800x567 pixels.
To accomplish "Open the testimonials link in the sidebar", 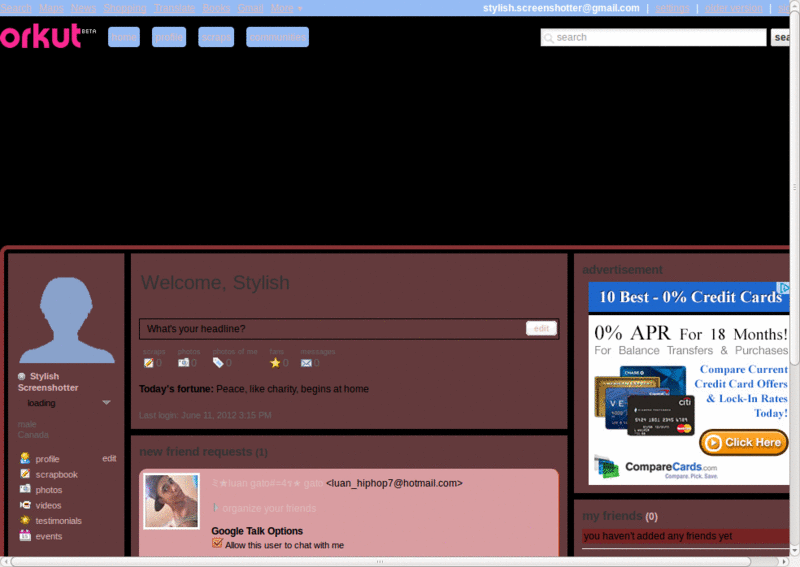I will [58, 521].
